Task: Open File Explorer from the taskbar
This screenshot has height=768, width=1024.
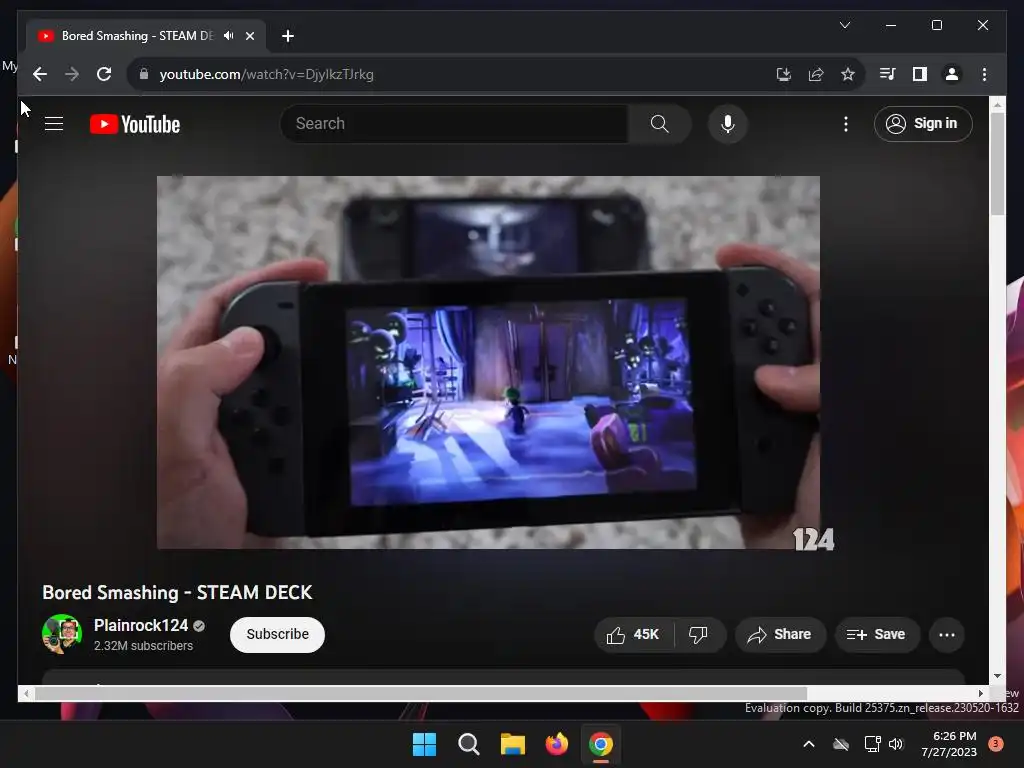Action: click(513, 744)
